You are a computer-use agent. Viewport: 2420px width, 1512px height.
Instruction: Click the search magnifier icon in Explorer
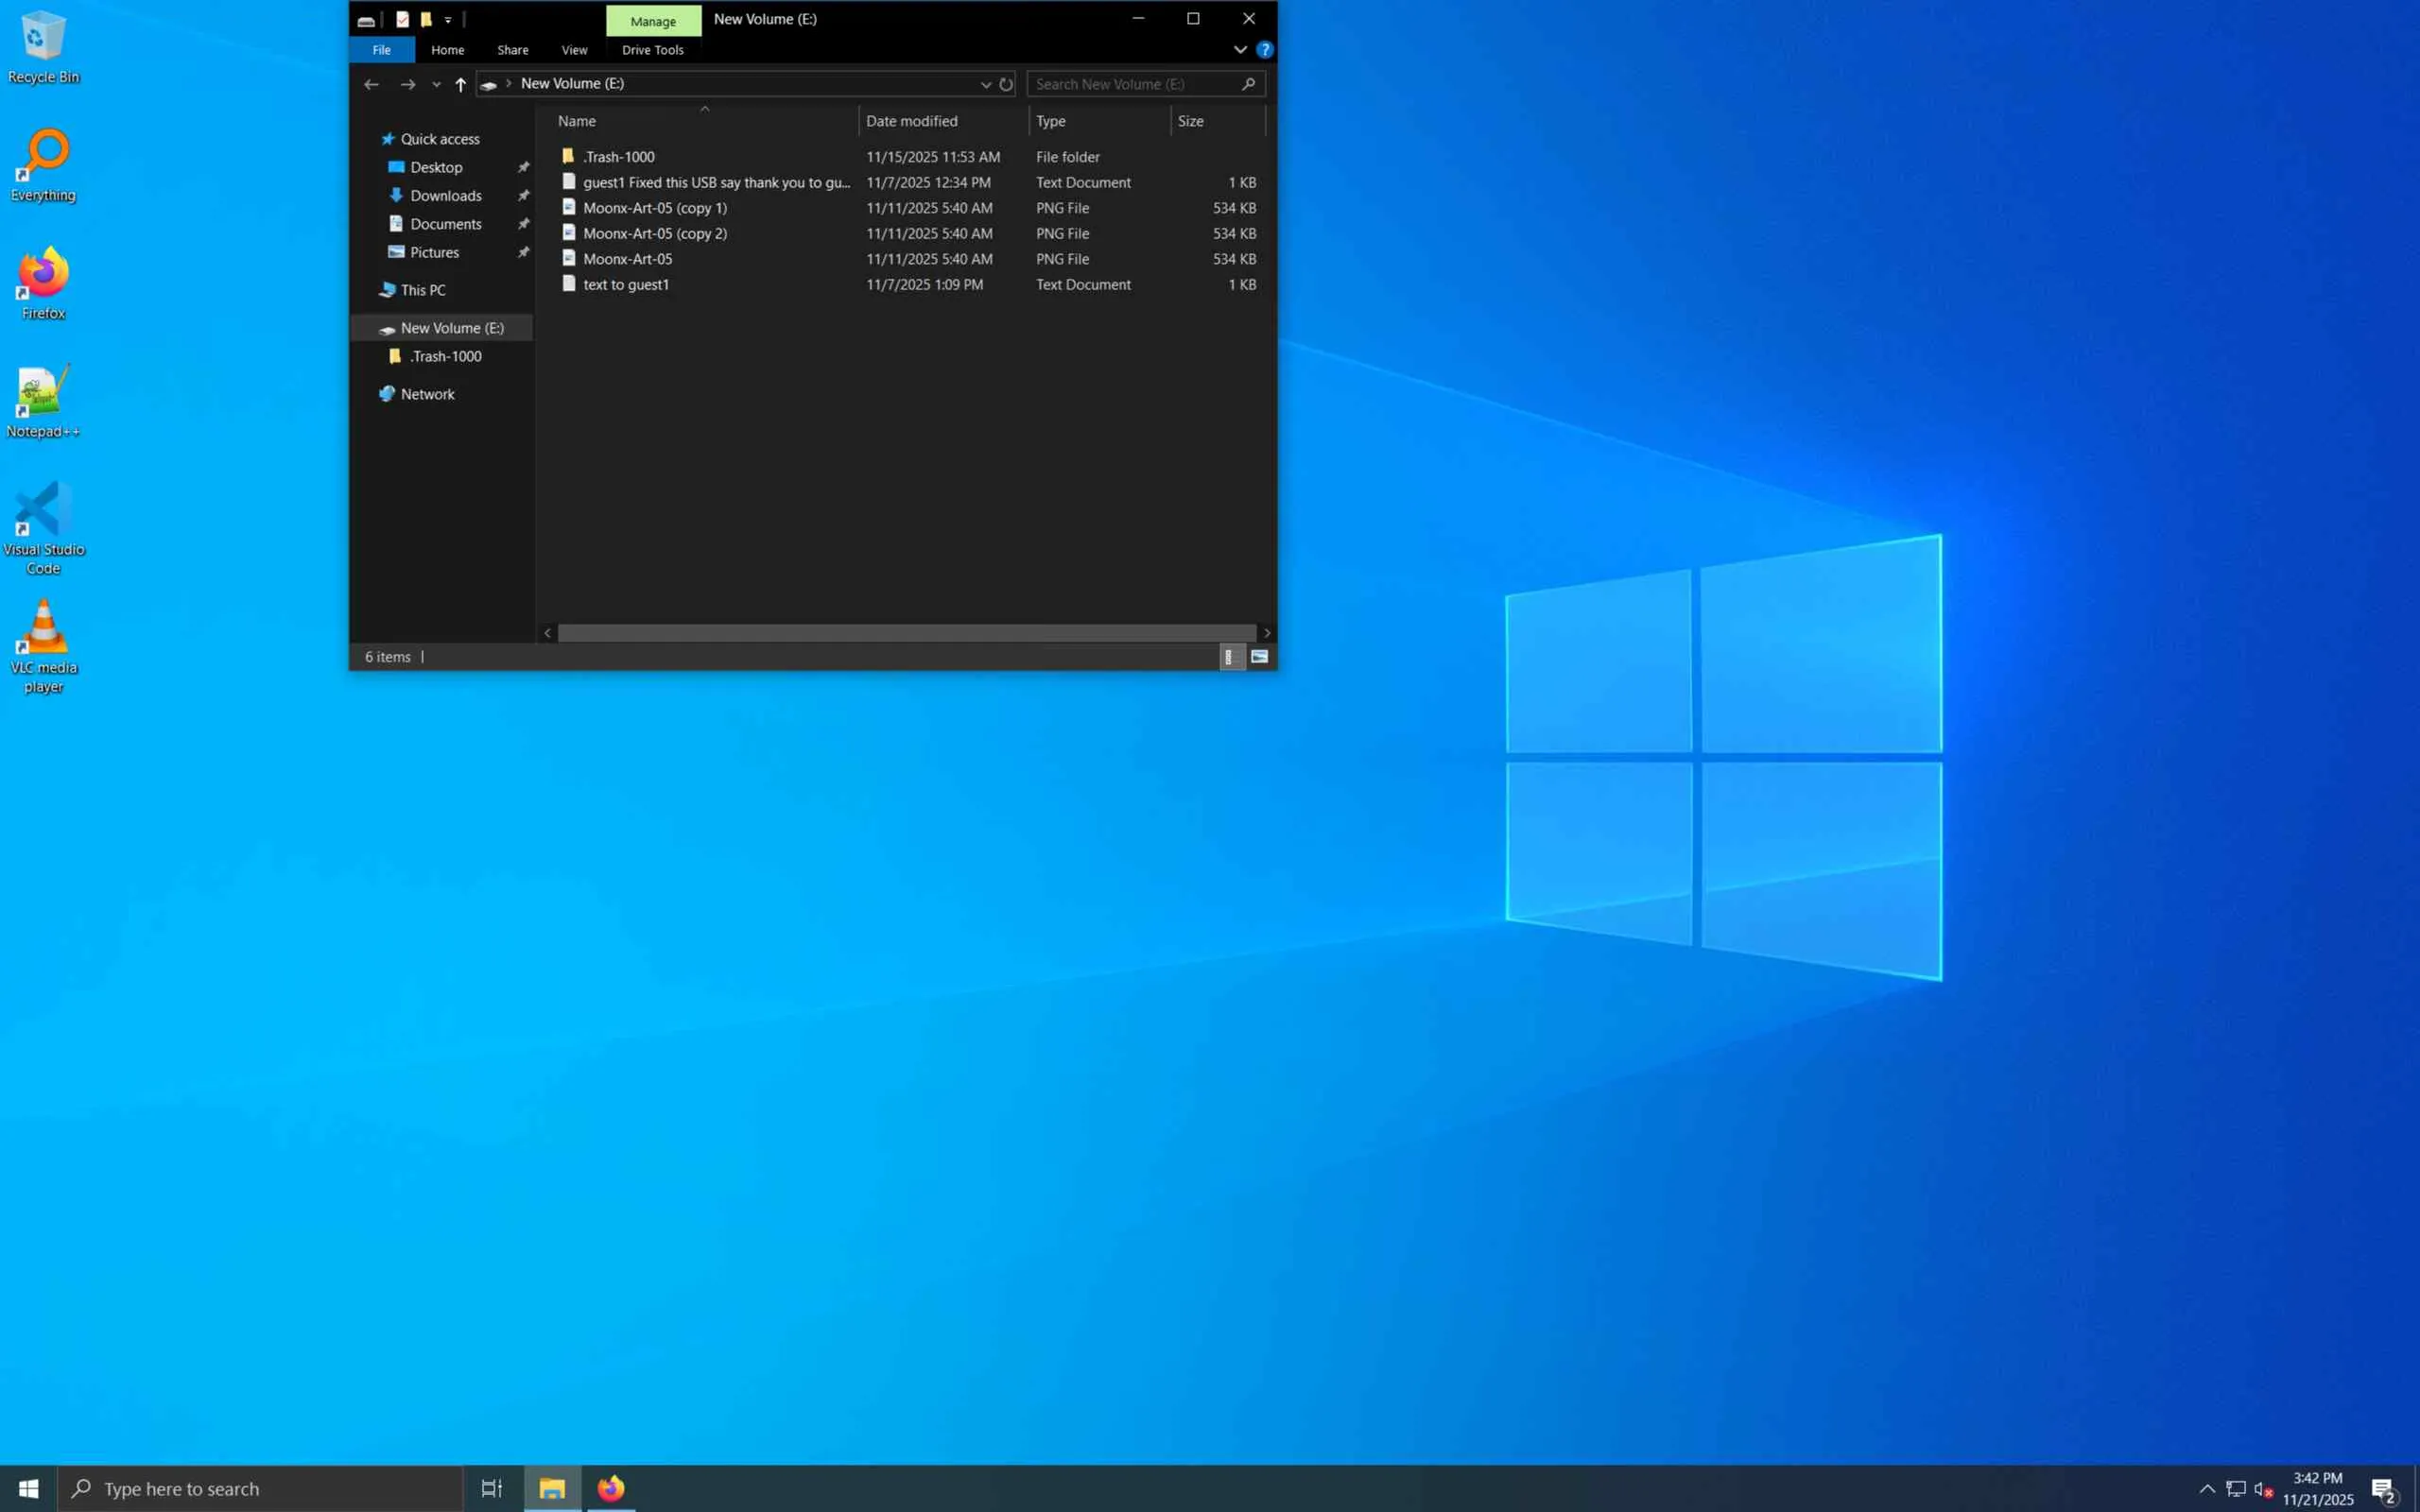click(x=1248, y=84)
